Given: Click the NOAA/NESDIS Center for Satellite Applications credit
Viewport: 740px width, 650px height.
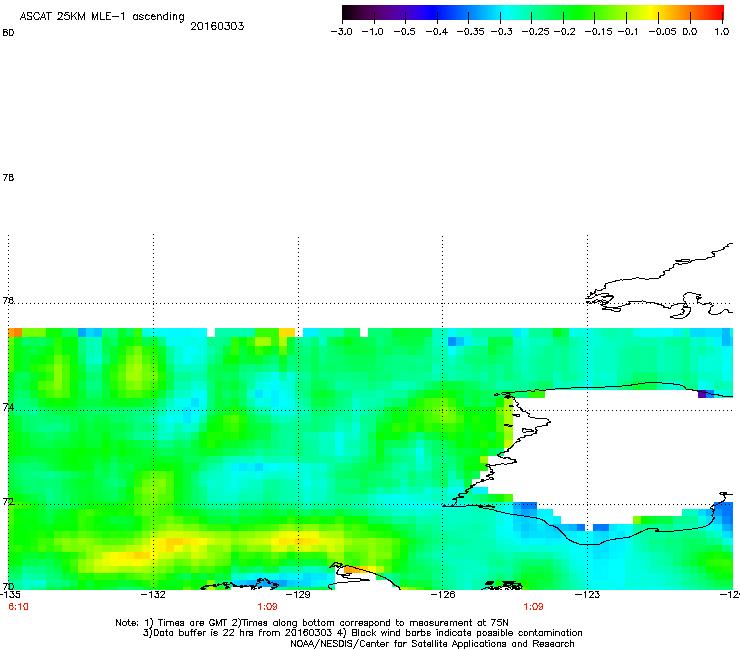Looking at the screenshot, I should [432, 644].
